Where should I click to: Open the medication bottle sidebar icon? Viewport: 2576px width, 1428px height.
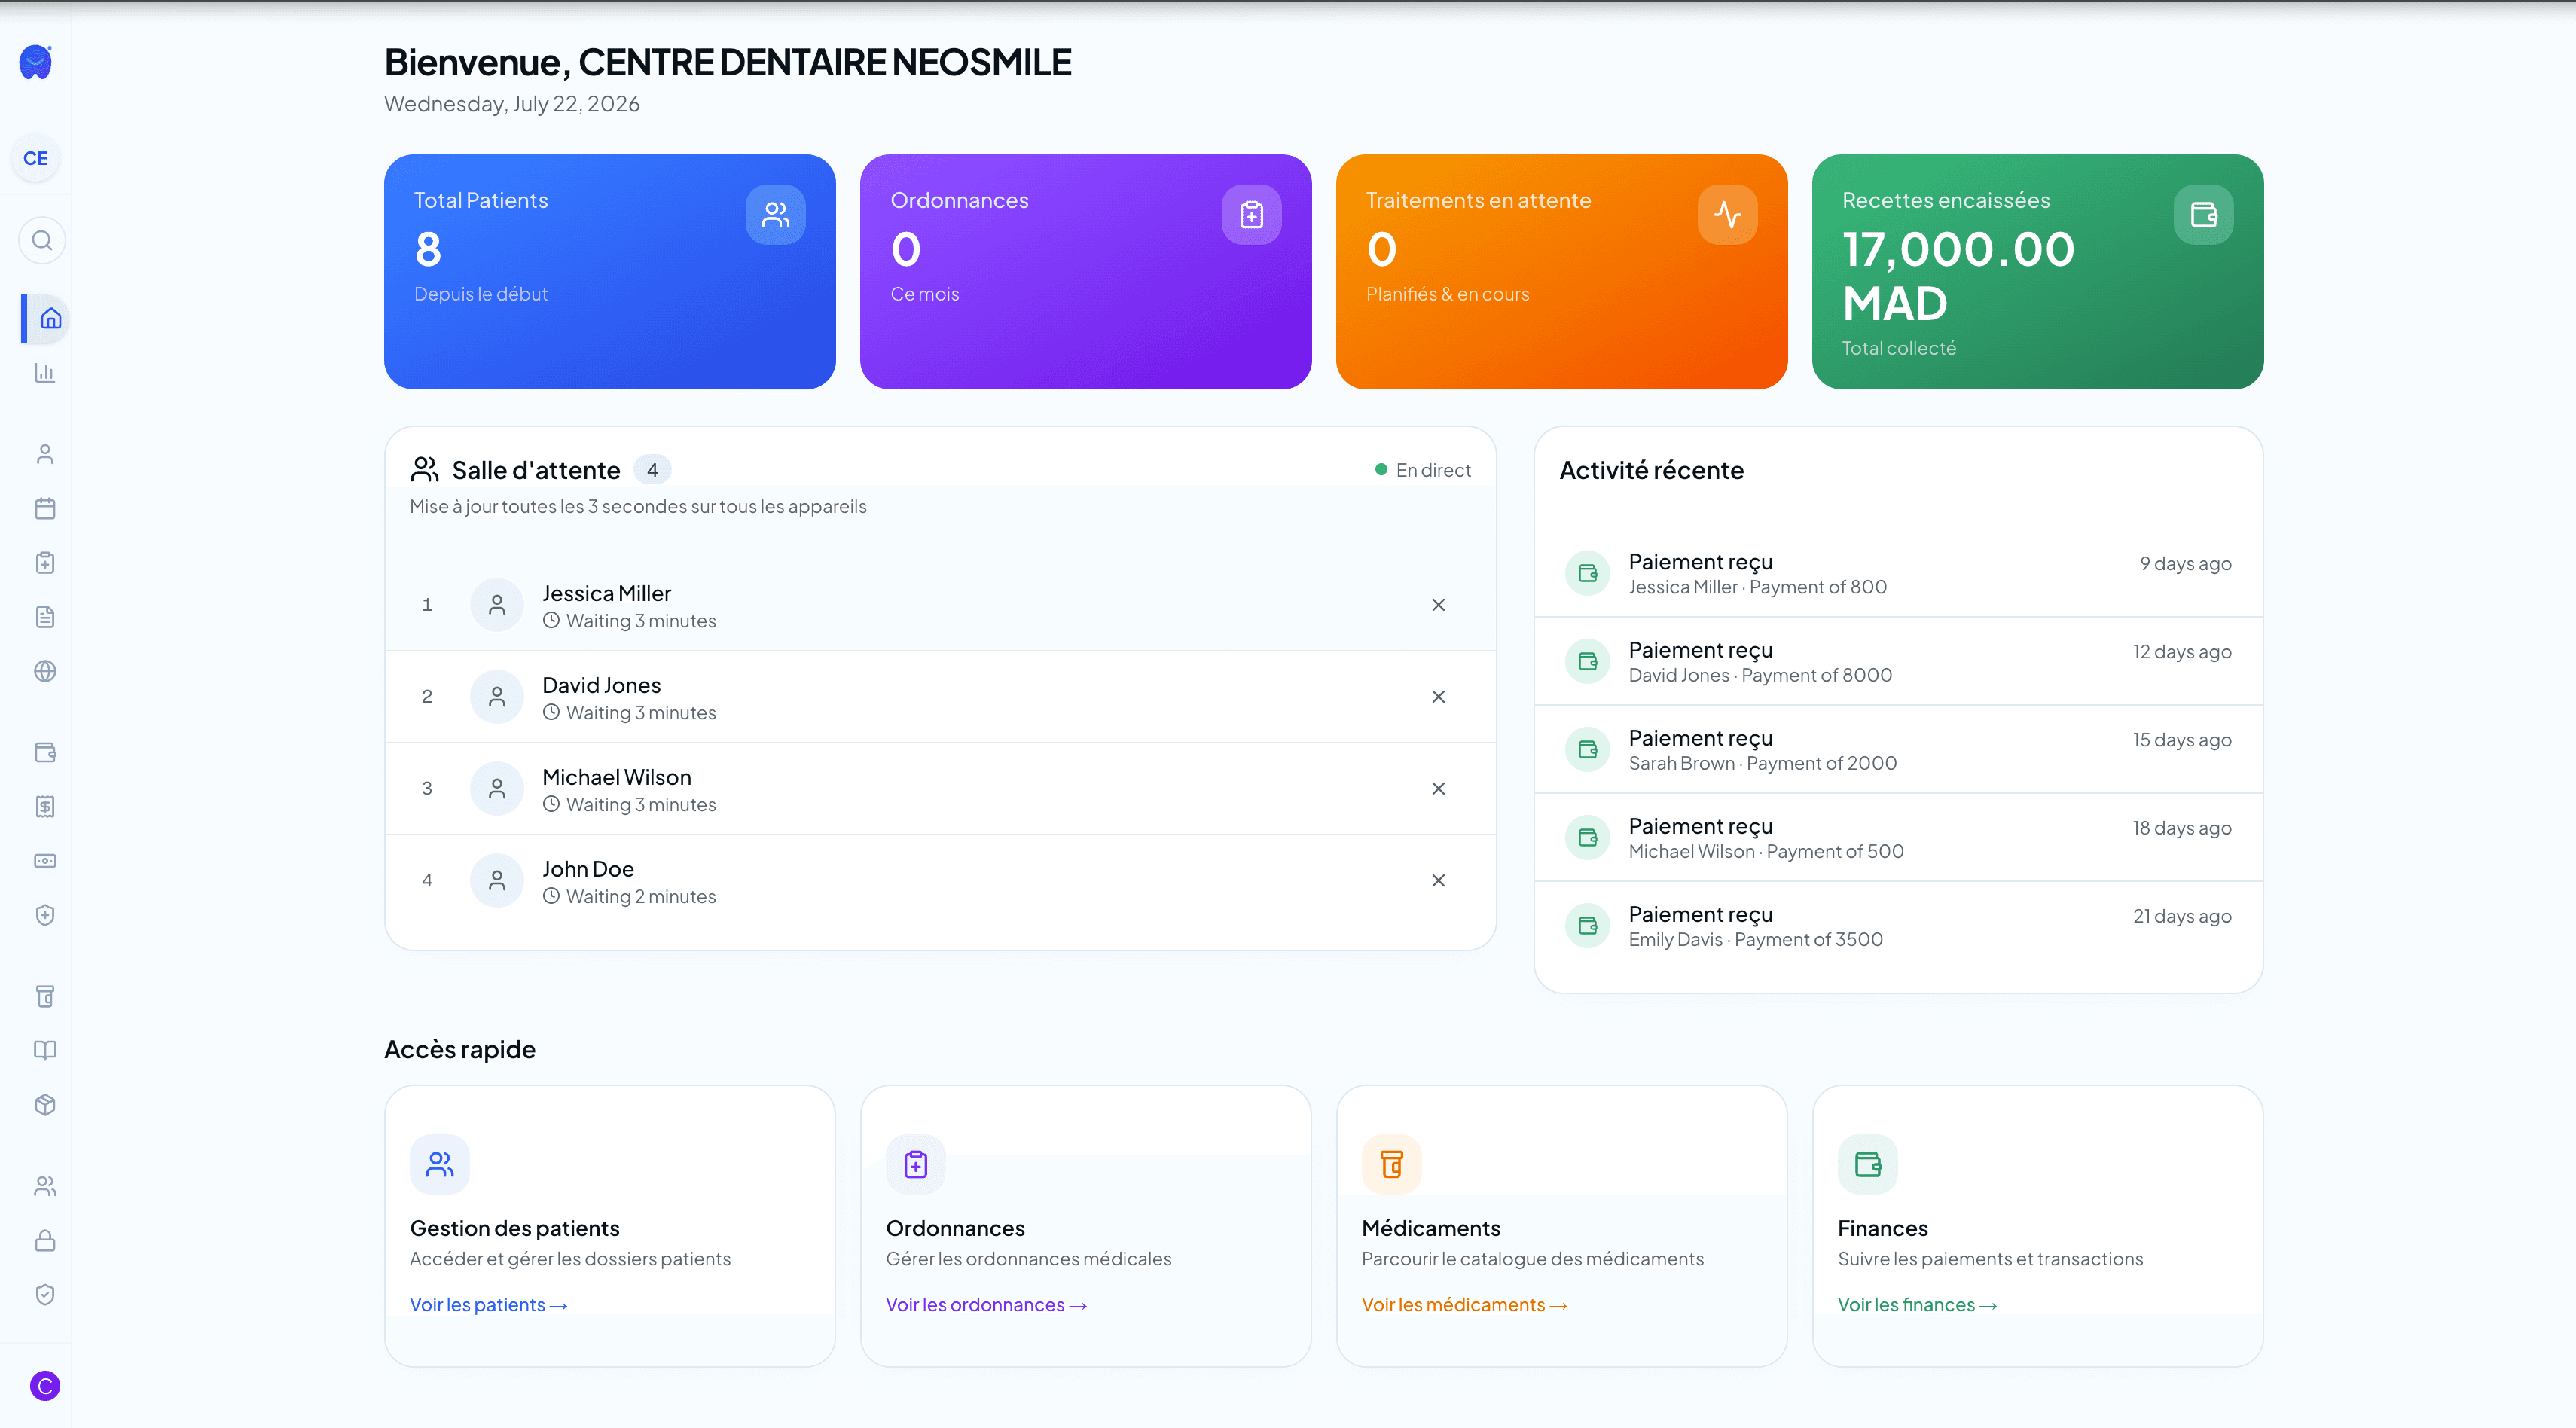pyautogui.click(x=45, y=996)
